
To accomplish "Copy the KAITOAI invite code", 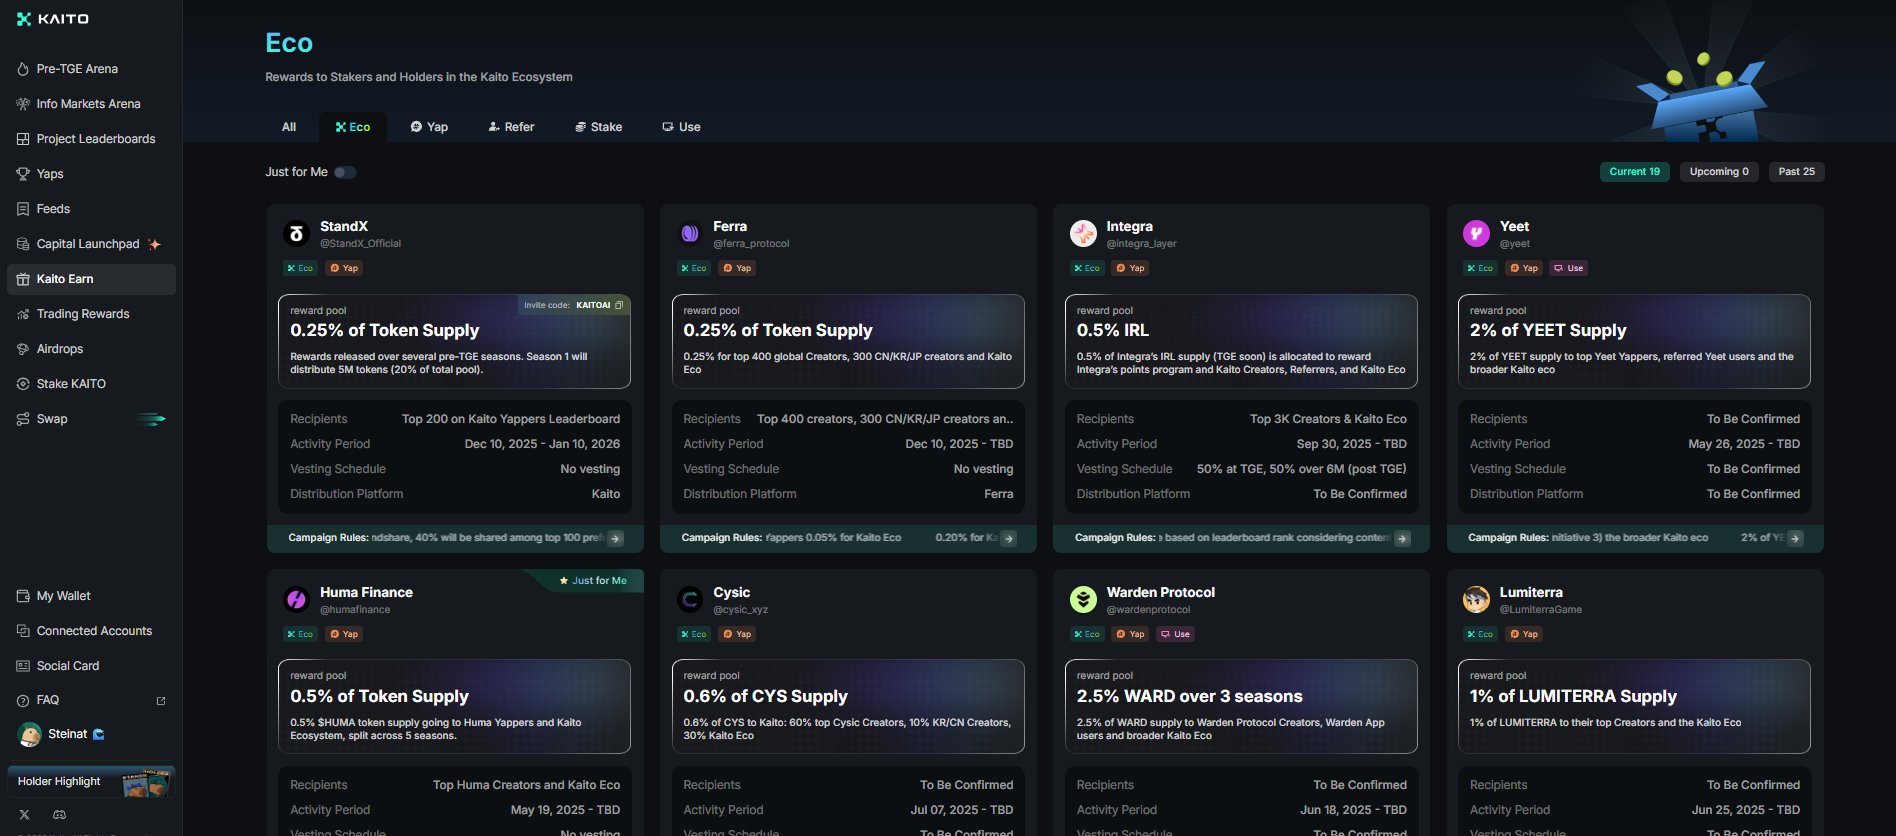I will [x=618, y=305].
